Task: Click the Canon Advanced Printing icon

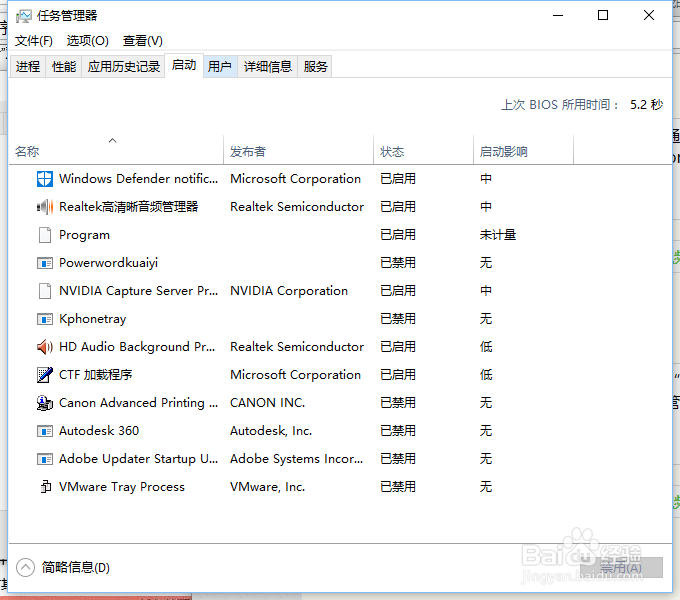Action: click(45, 403)
